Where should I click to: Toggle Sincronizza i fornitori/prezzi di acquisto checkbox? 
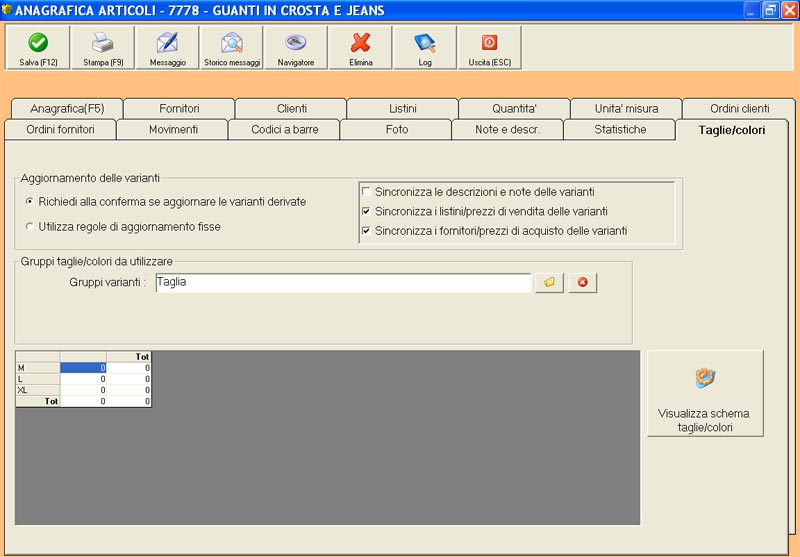tap(367, 231)
